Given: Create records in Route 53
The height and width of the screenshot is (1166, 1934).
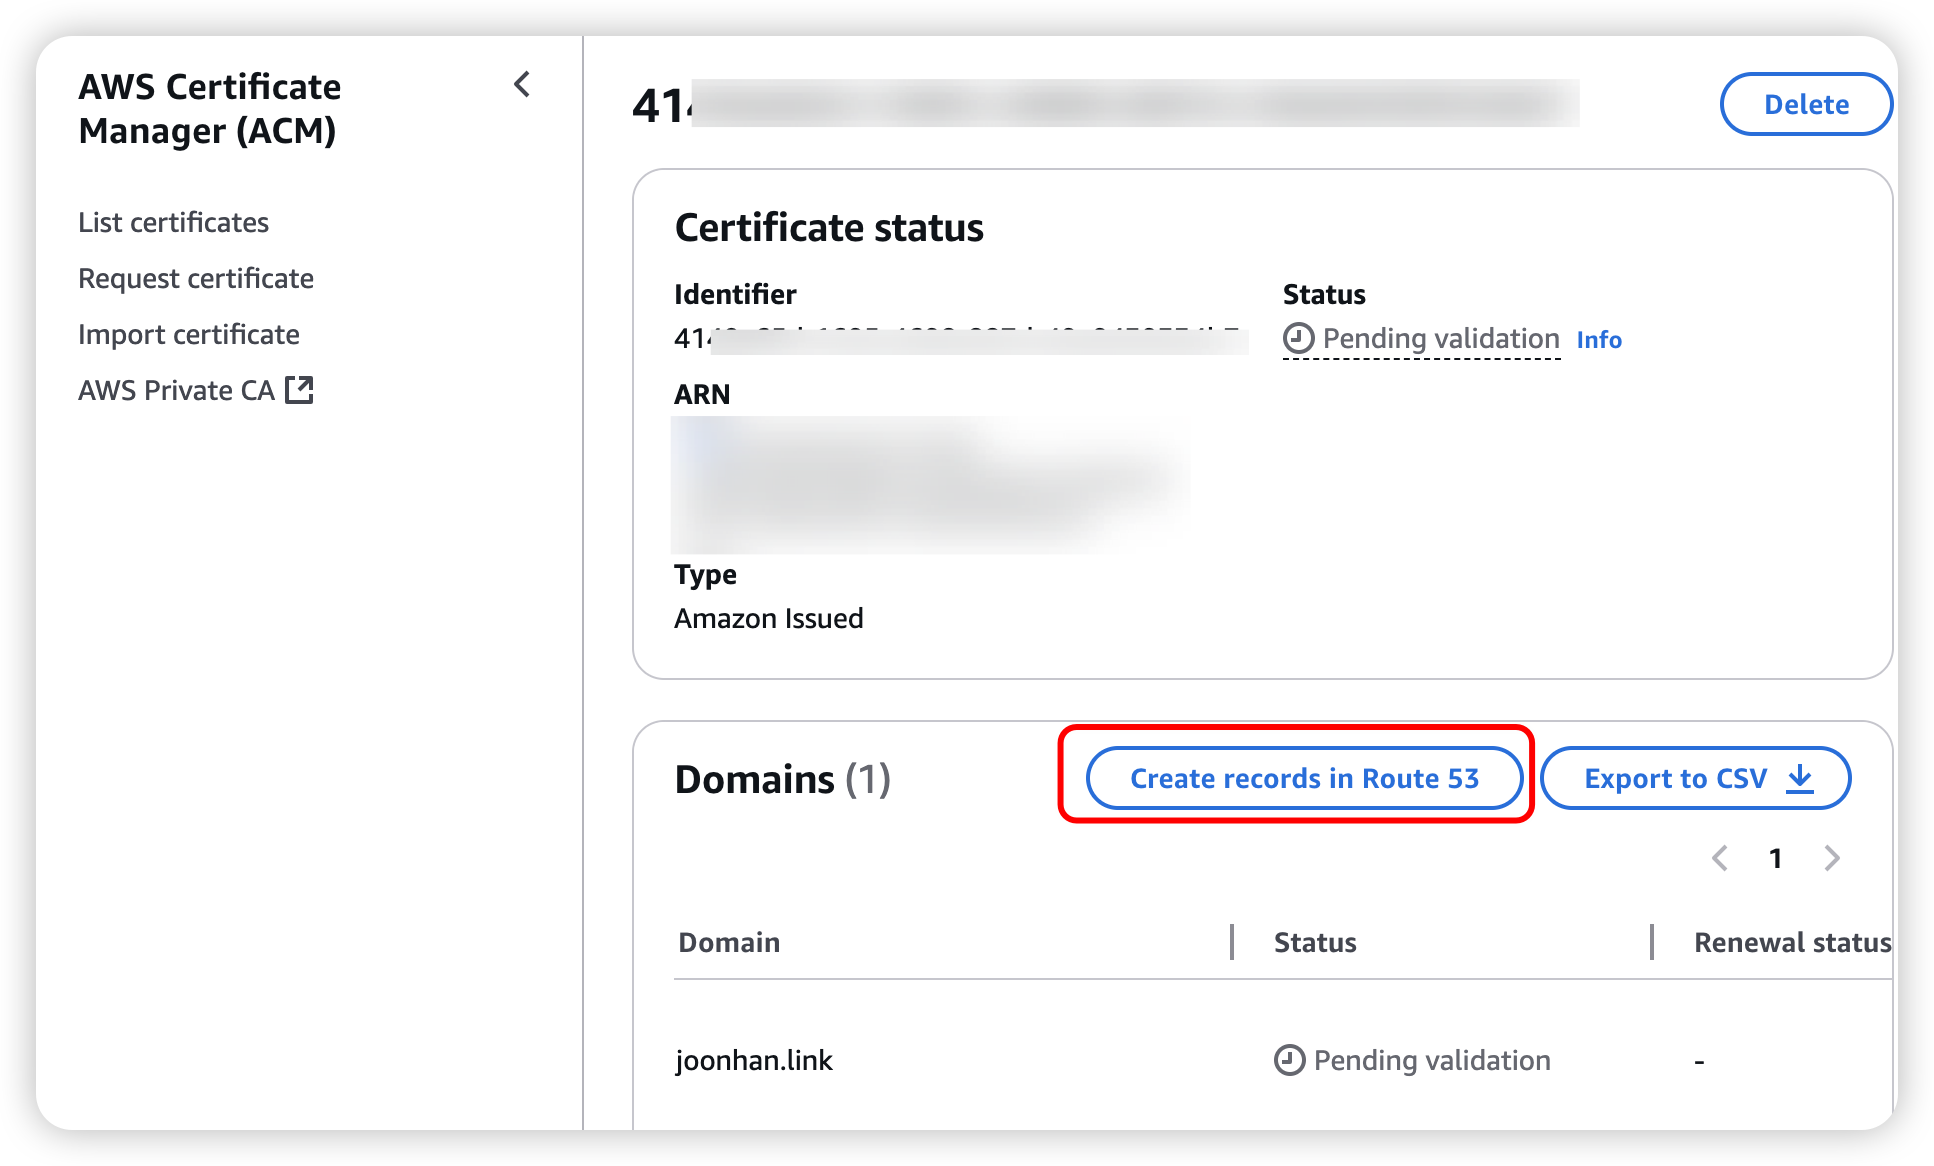Looking at the screenshot, I should click(x=1304, y=778).
